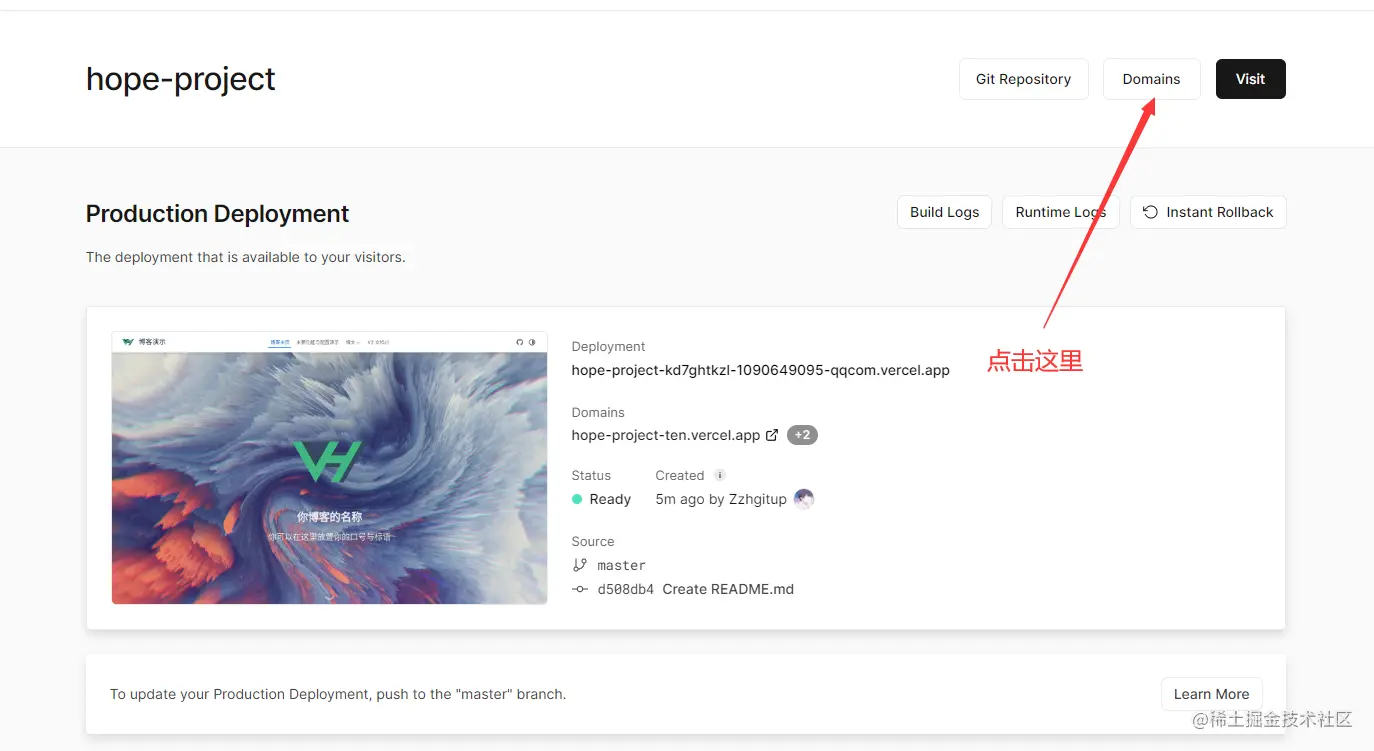
Task: Click the Instant Rollback button
Action: pyautogui.click(x=1208, y=212)
